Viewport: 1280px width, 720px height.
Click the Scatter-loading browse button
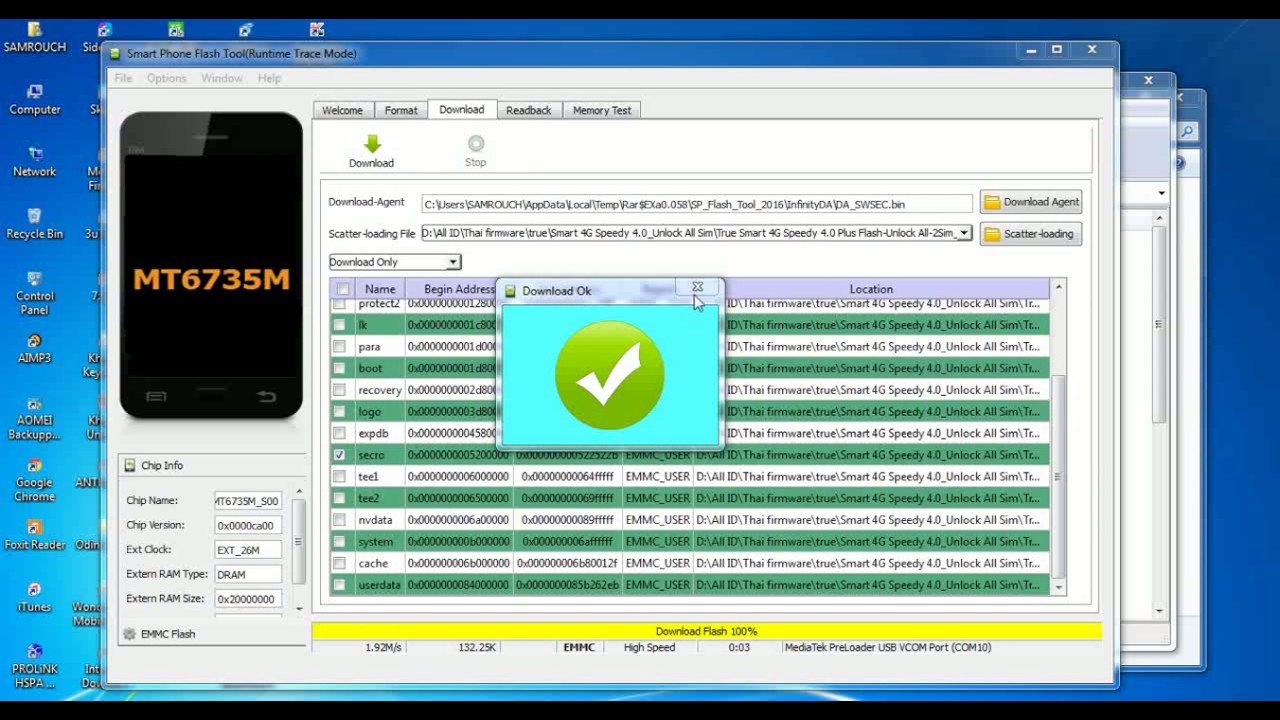coord(1030,234)
